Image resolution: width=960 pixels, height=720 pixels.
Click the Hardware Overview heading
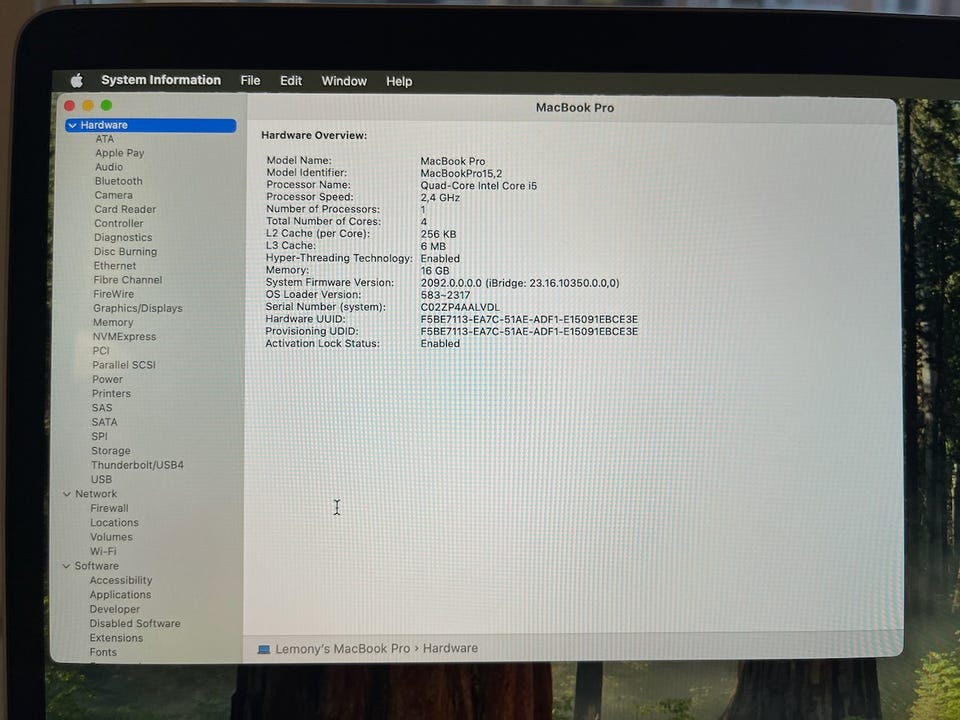pyautogui.click(x=314, y=135)
